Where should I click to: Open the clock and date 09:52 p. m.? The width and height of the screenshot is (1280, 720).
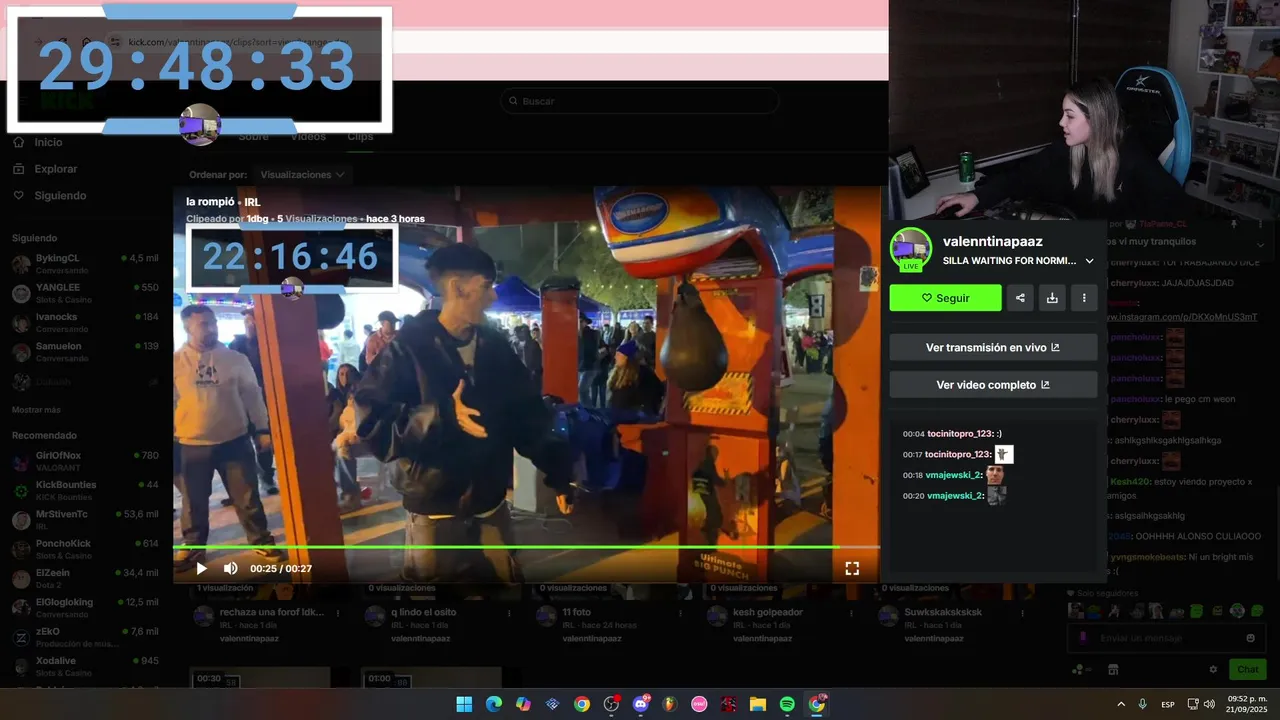click(1247, 704)
